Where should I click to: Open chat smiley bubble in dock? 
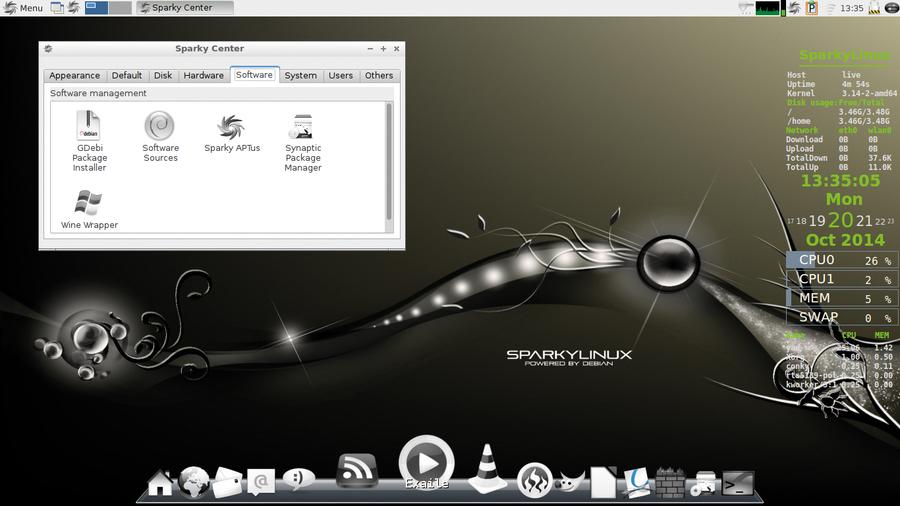click(x=298, y=478)
